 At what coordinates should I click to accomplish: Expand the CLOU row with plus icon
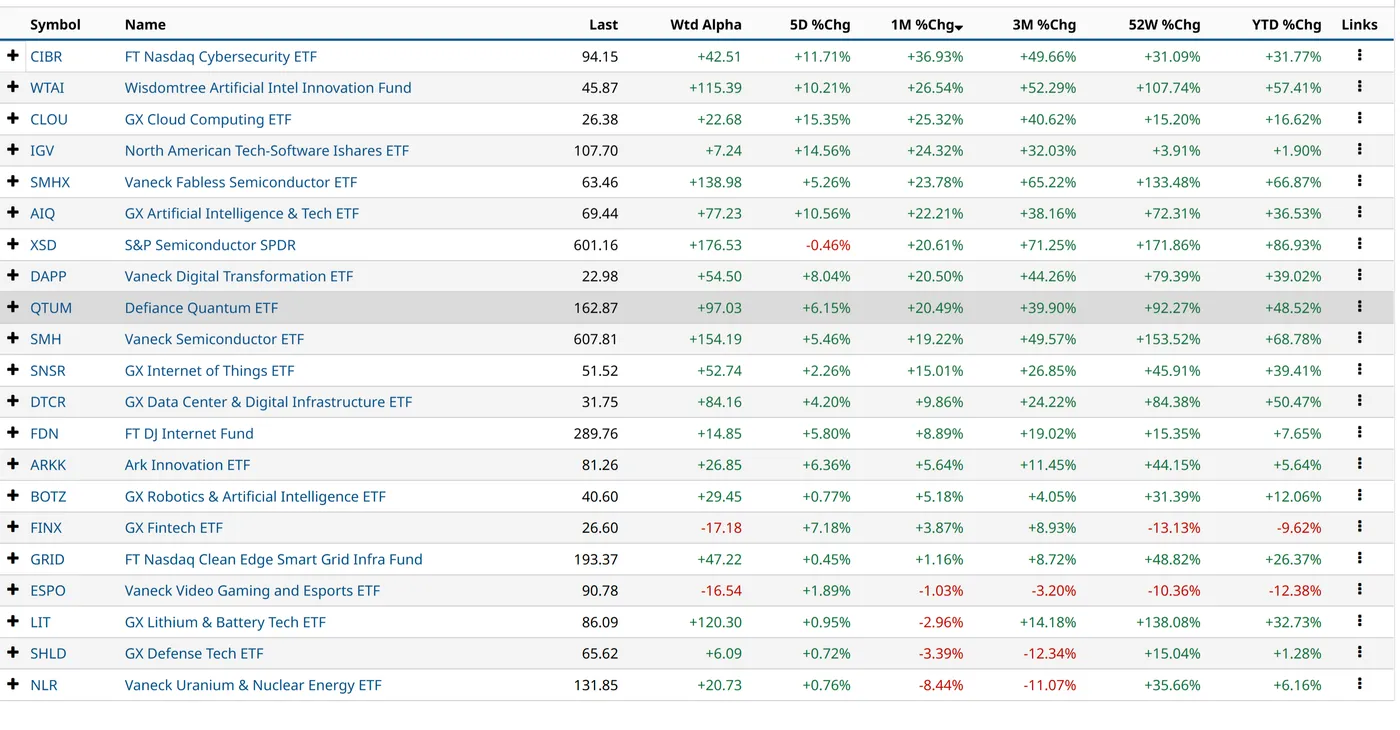pos(13,118)
